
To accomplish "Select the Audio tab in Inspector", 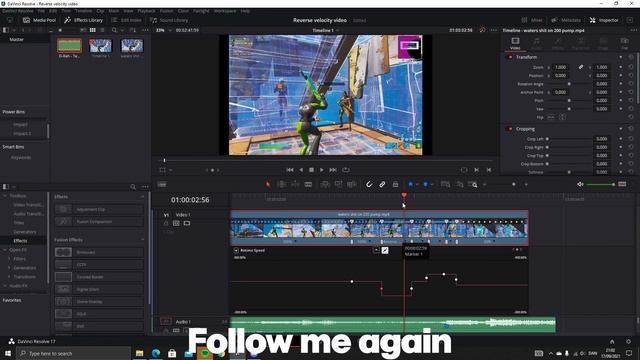I will click(536, 43).
